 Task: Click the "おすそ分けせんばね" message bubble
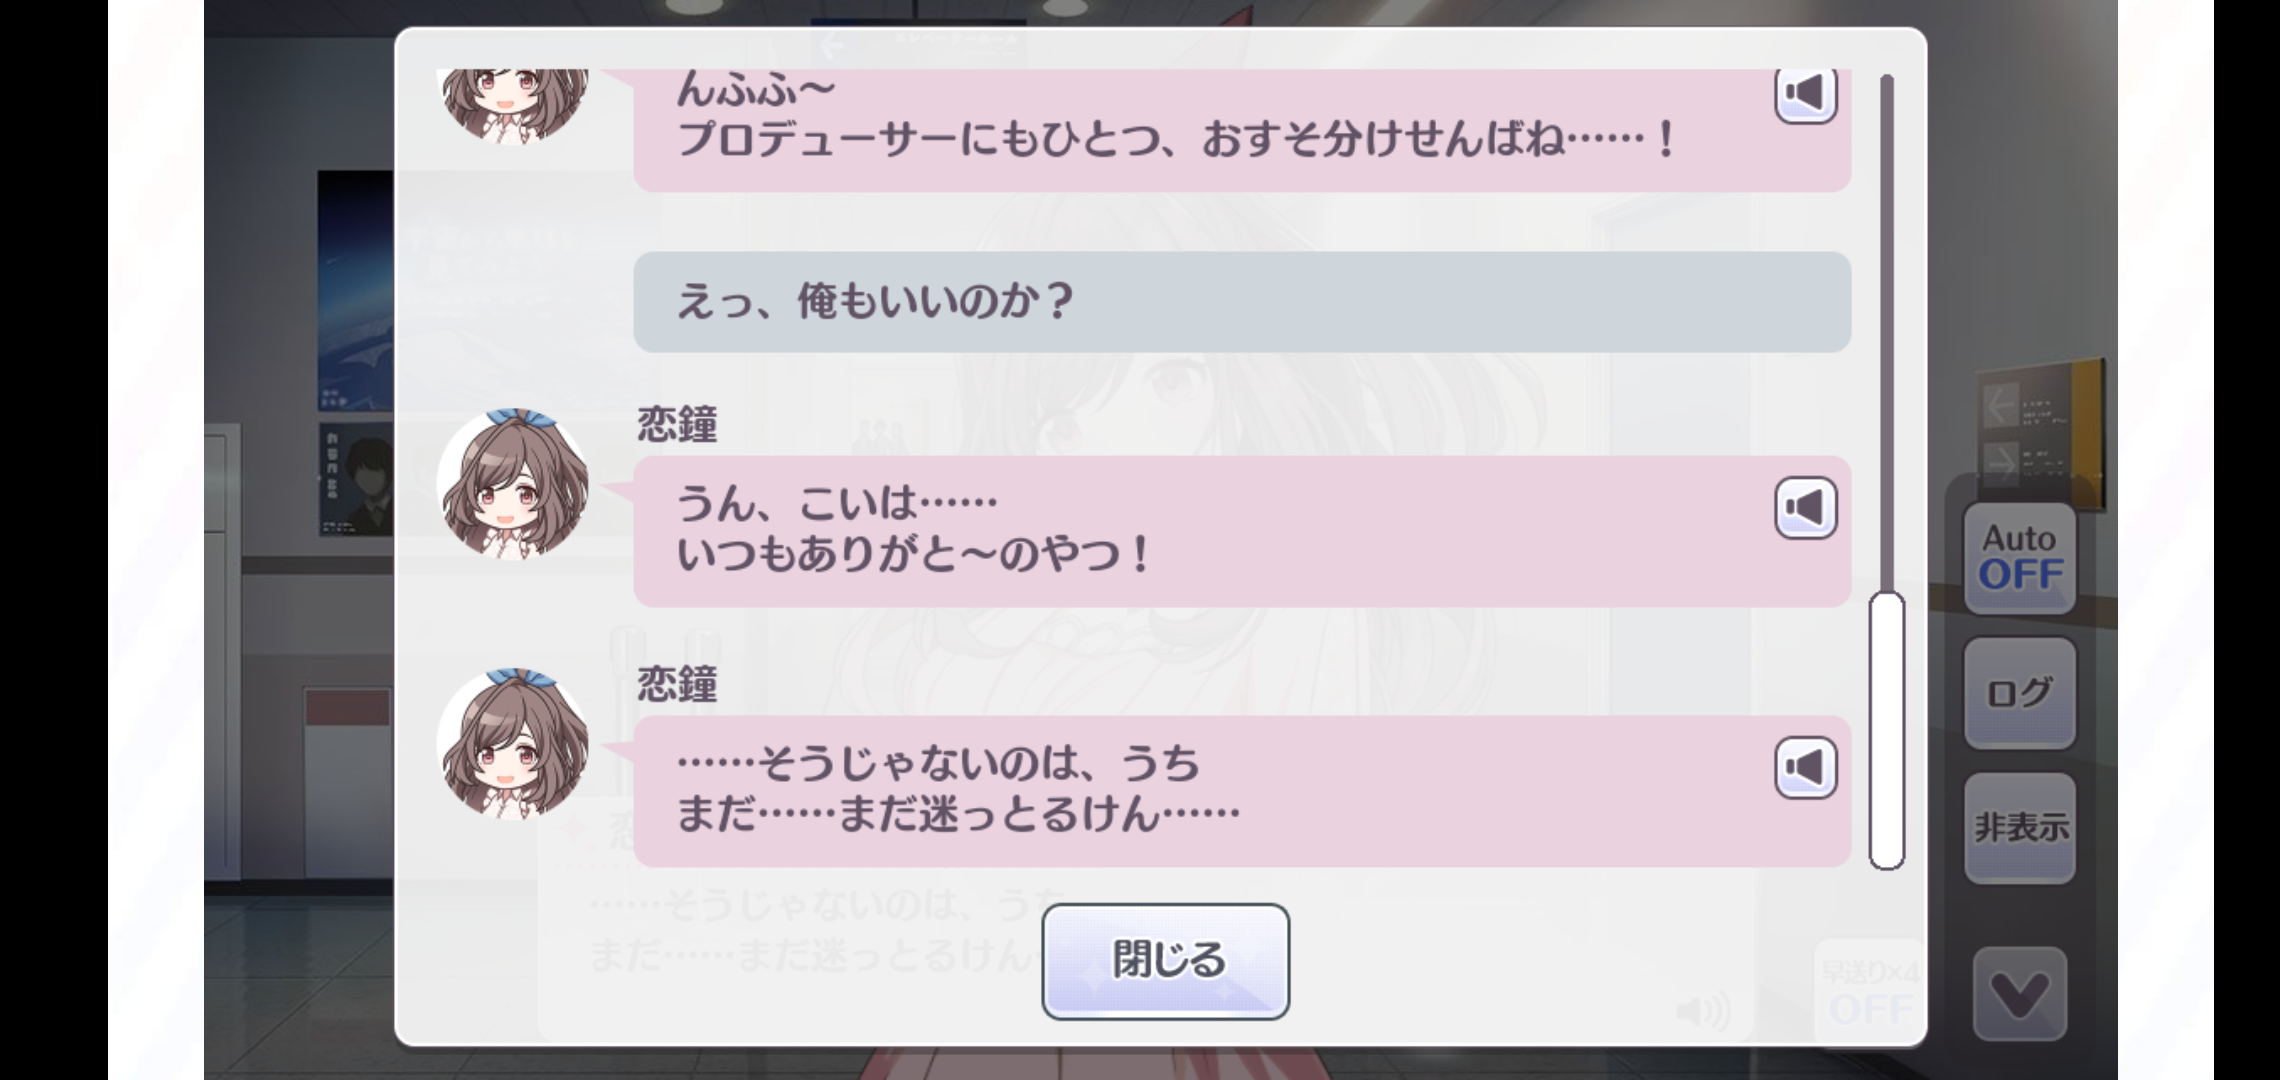point(1242,130)
